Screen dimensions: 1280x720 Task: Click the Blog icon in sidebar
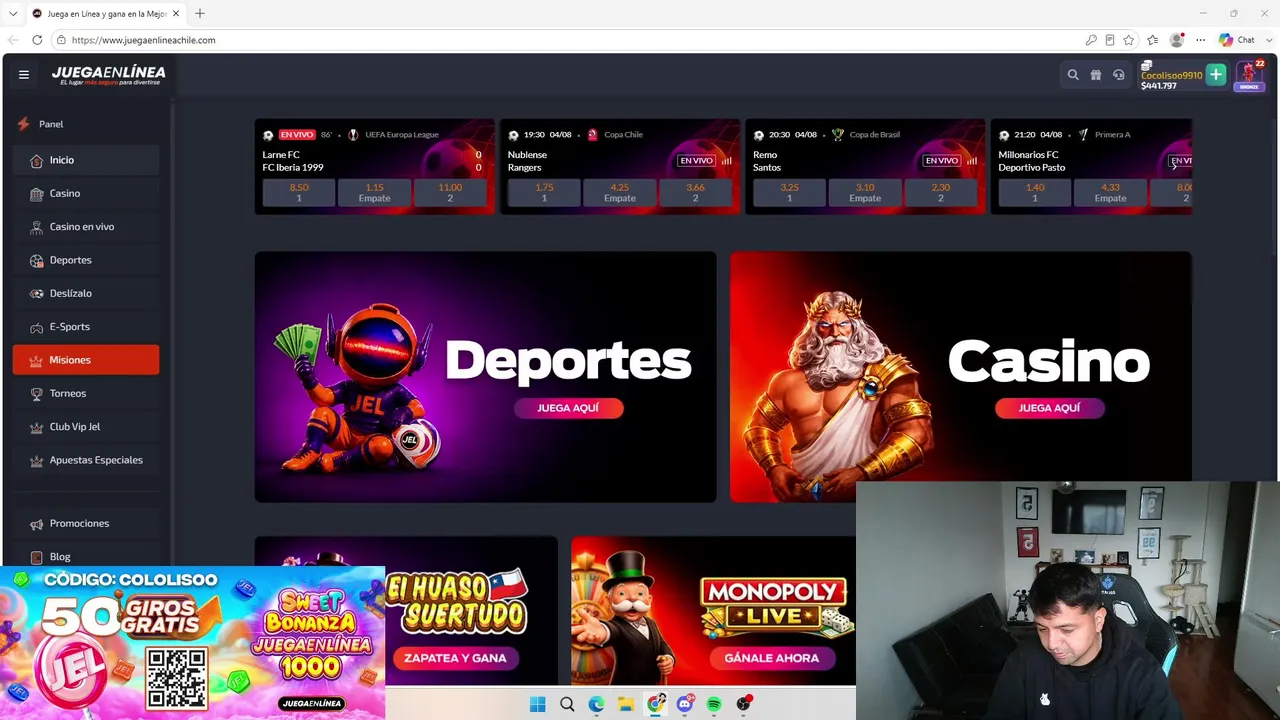click(37, 557)
